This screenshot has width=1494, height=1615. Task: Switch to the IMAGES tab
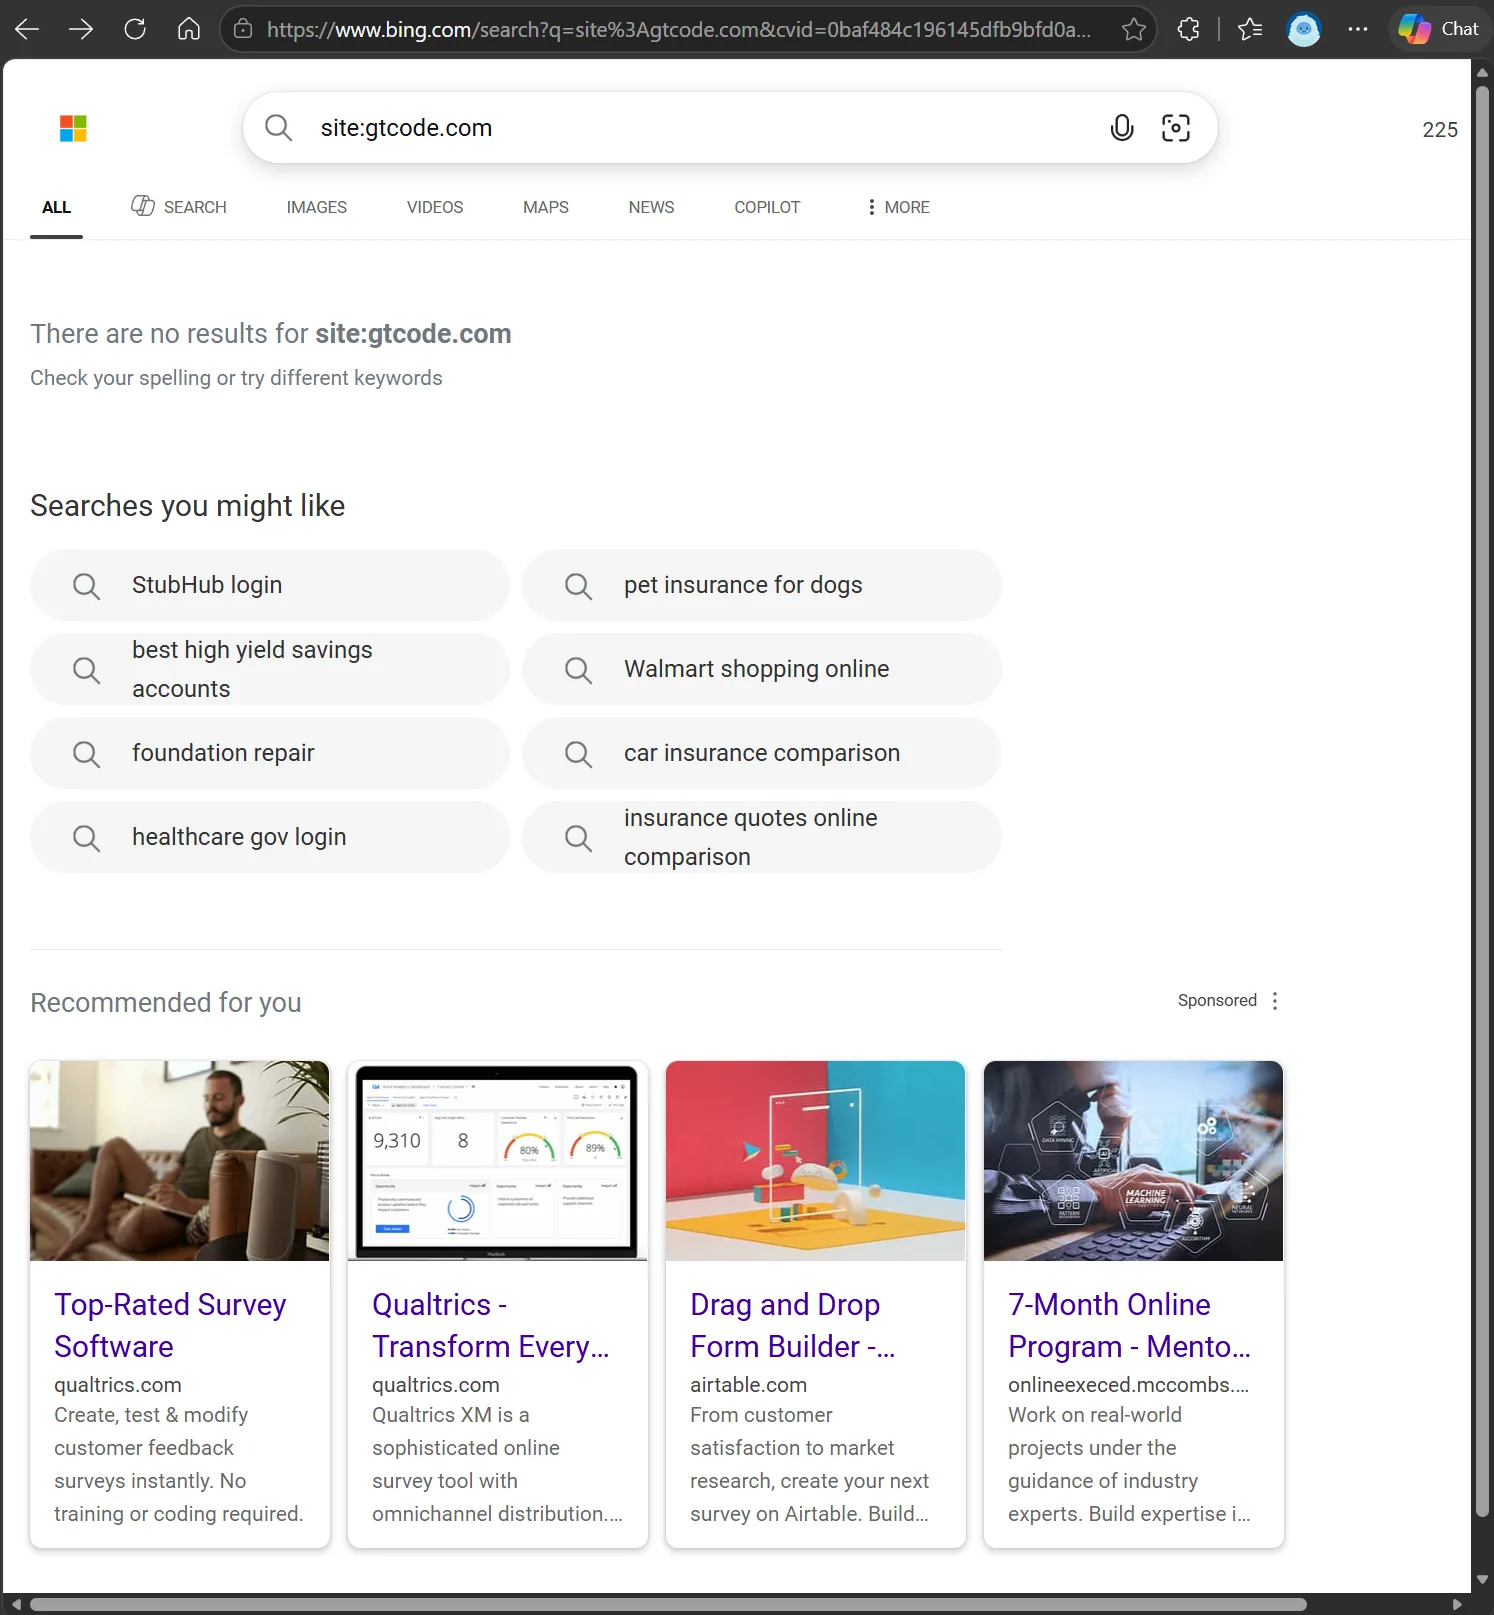[317, 207]
